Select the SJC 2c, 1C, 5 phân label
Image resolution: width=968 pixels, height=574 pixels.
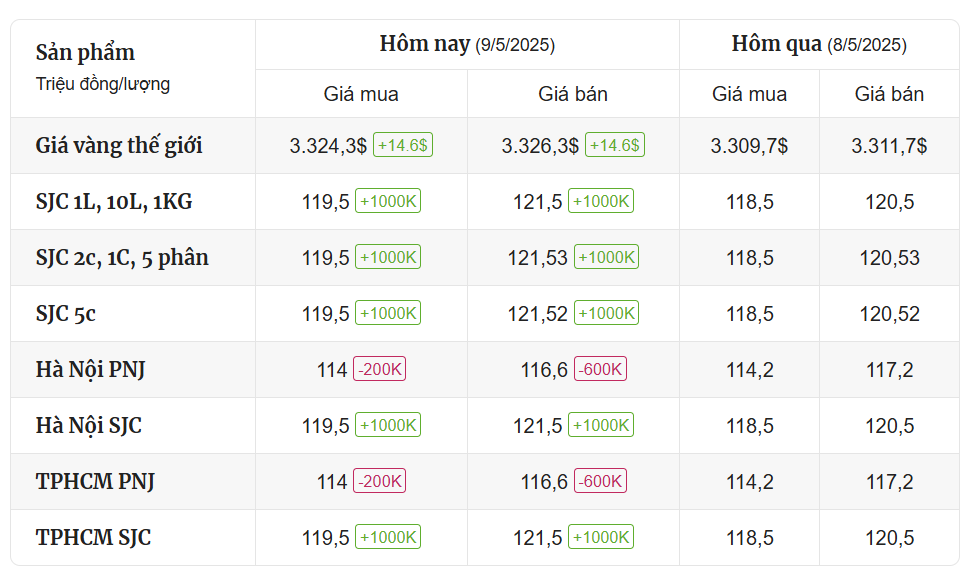pyautogui.click(x=122, y=258)
